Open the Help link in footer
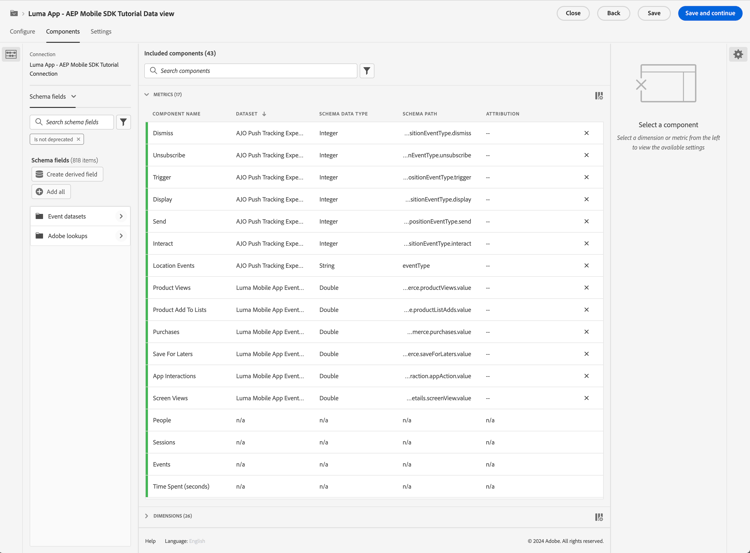This screenshot has height=553, width=750. (150, 541)
